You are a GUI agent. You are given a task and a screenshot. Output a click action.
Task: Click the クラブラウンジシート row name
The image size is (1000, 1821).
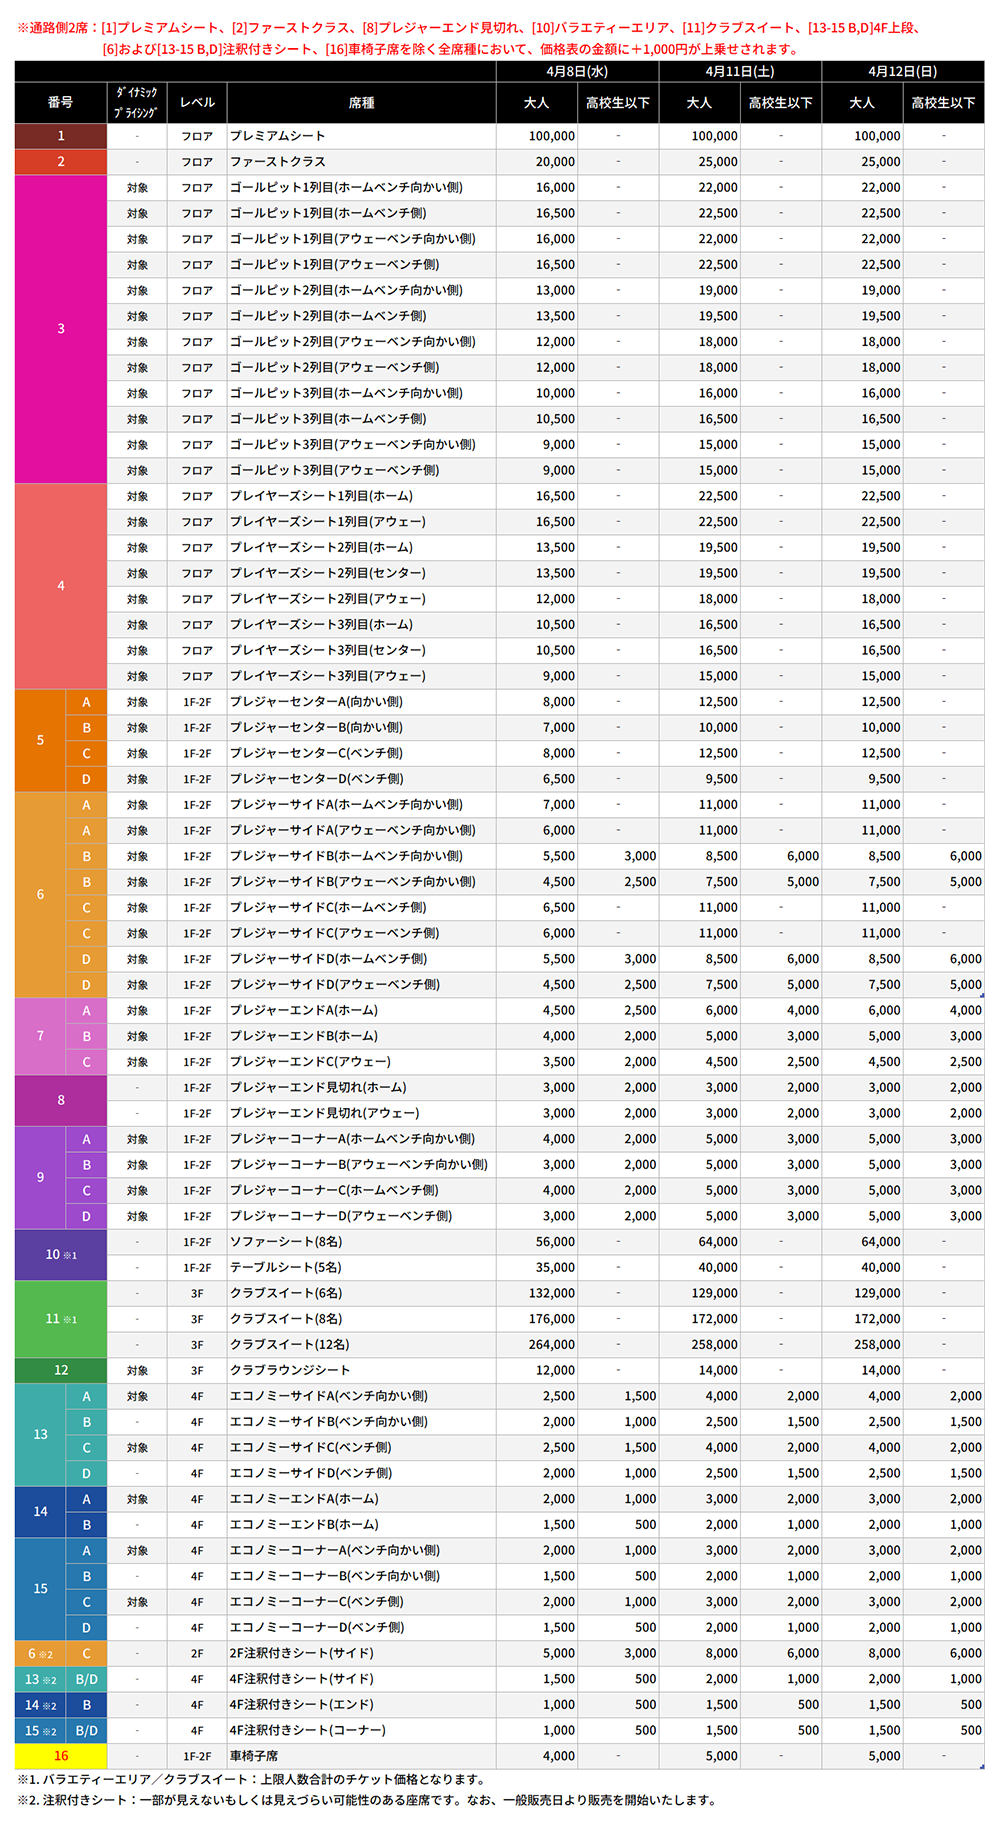click(290, 1370)
